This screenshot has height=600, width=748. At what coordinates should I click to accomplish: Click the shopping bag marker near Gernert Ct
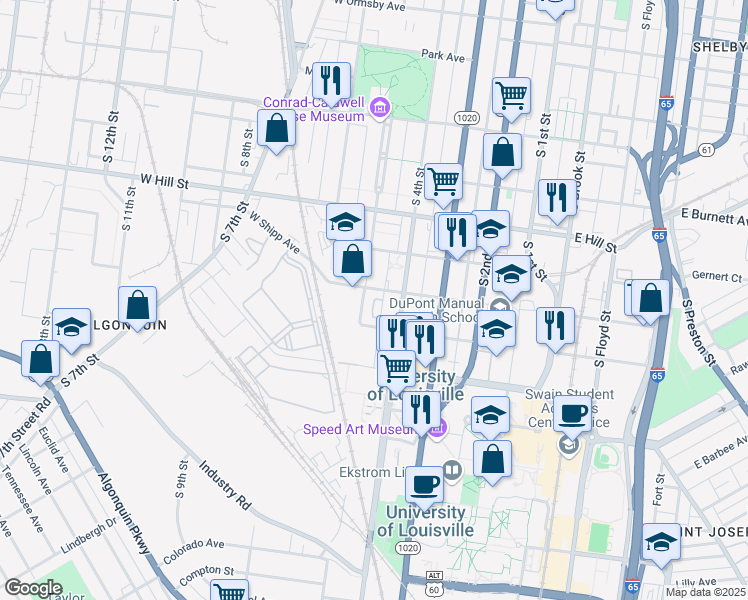[x=650, y=299]
